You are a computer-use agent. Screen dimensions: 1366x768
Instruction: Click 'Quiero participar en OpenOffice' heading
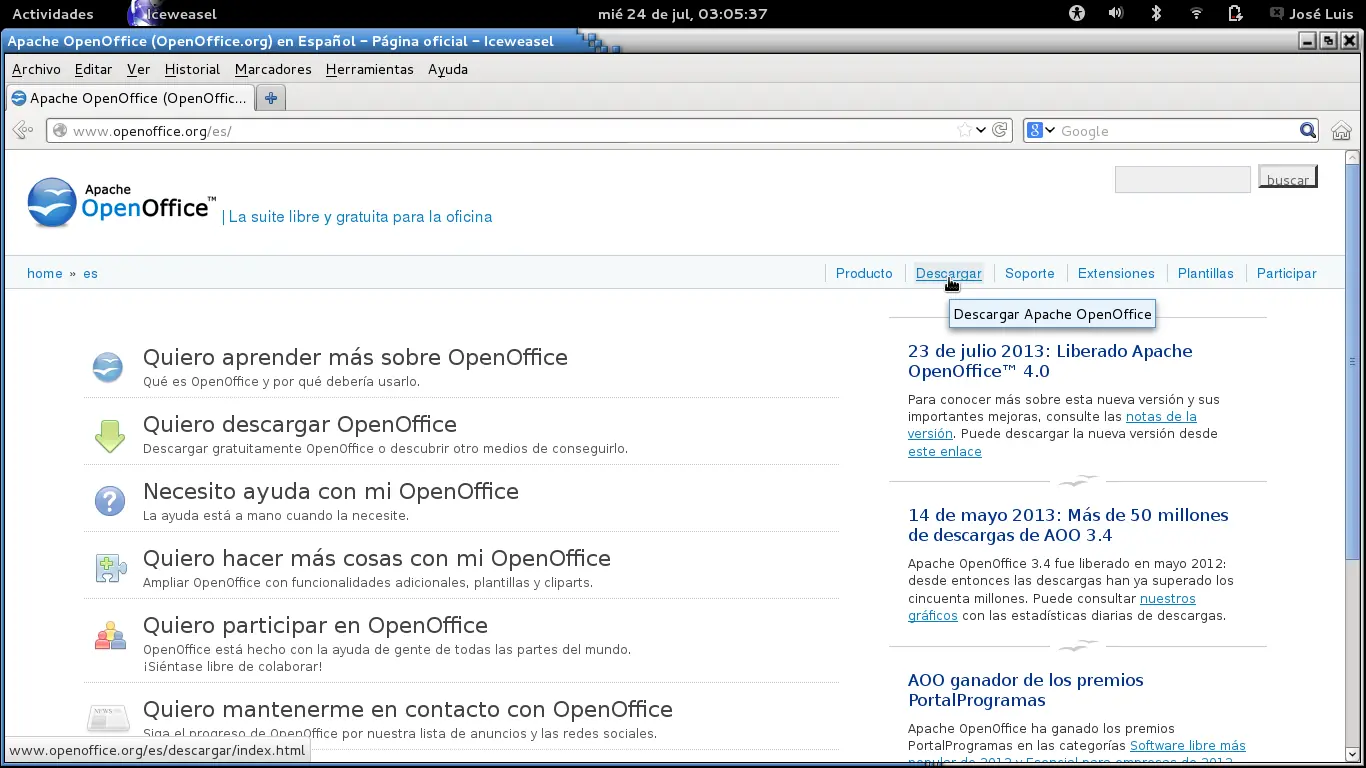(x=315, y=625)
